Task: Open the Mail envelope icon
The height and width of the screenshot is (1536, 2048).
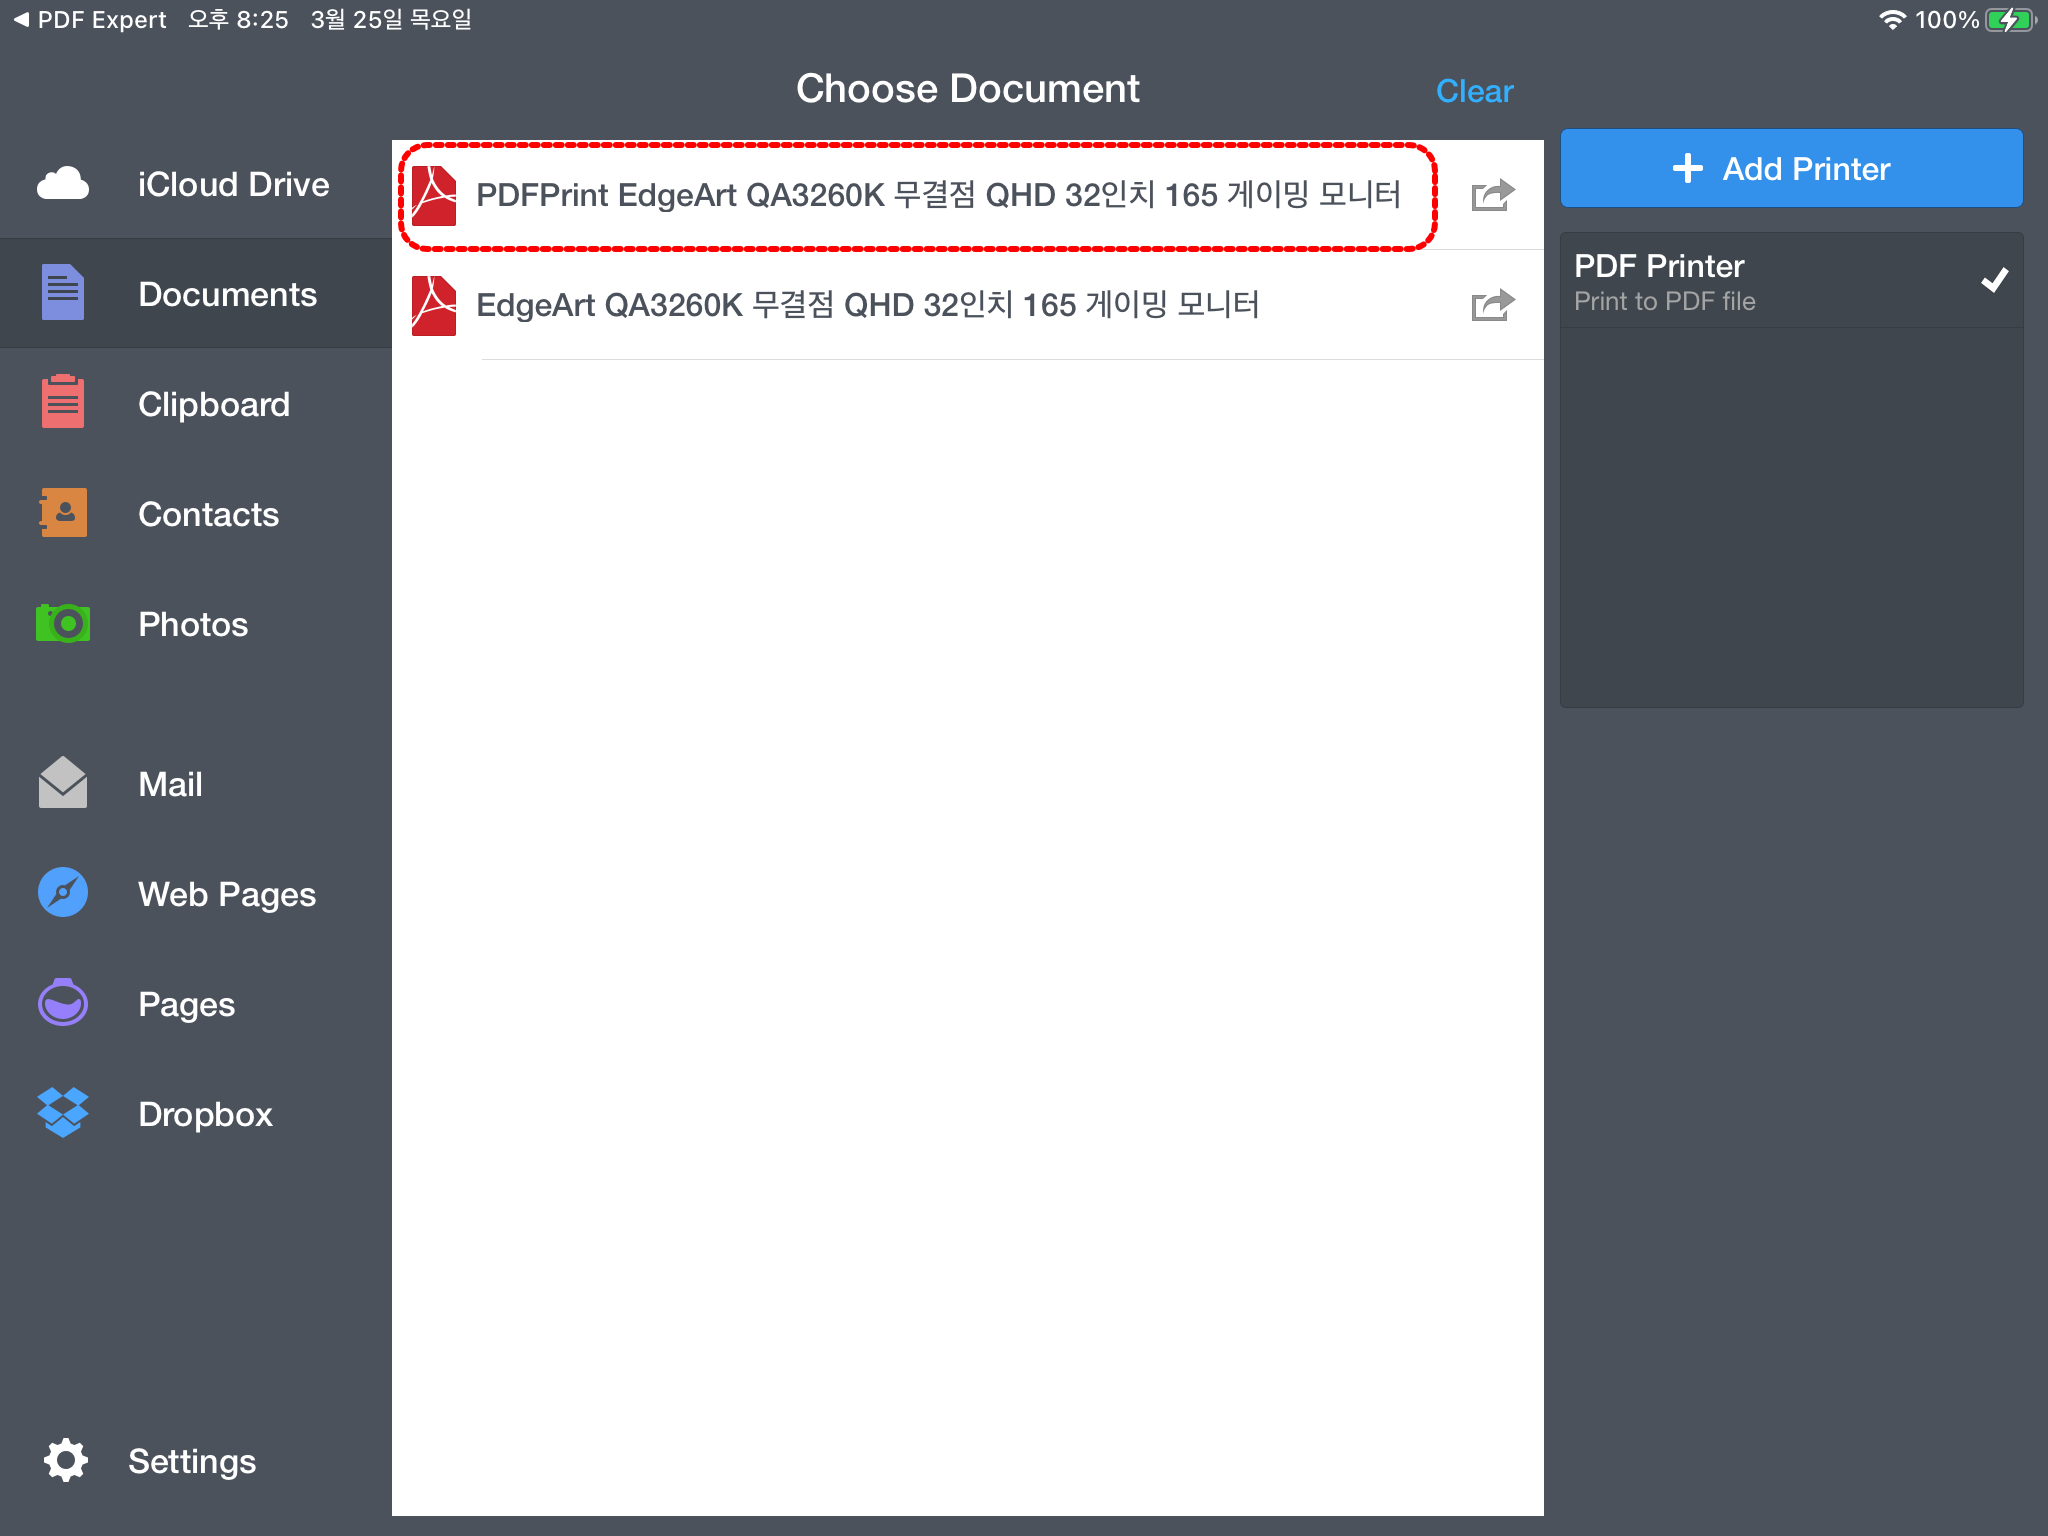Action: (x=63, y=783)
